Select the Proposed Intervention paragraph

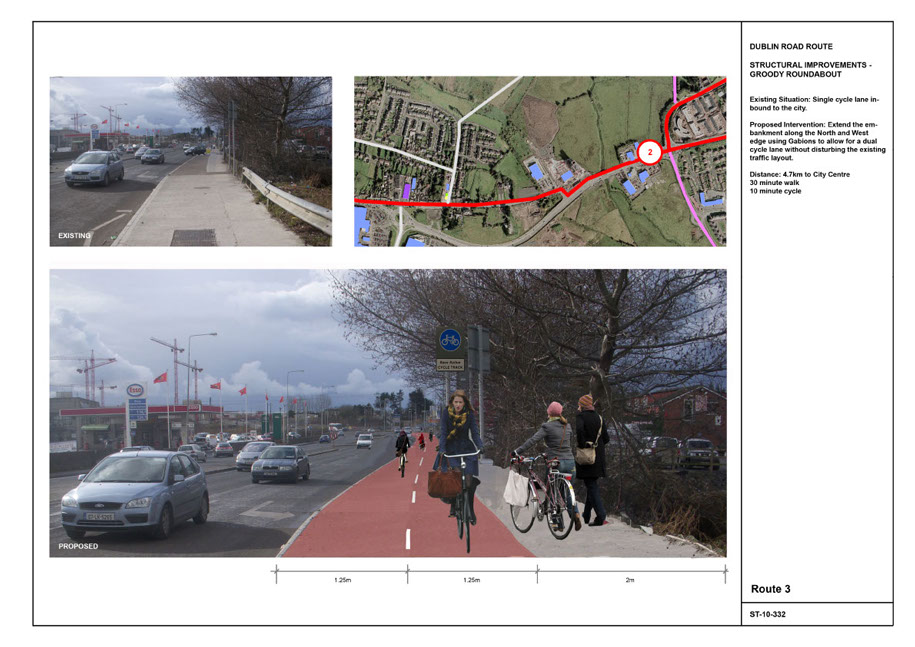tap(817, 141)
